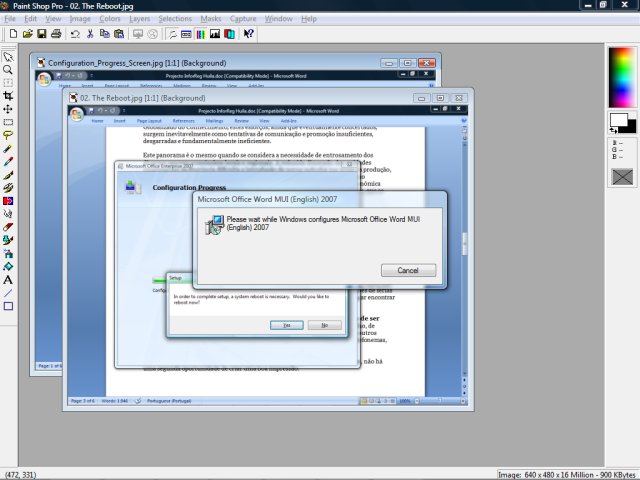This screenshot has height=480, width=640.
Task: Select the Zoom magnifier tool
Action: 8,70
